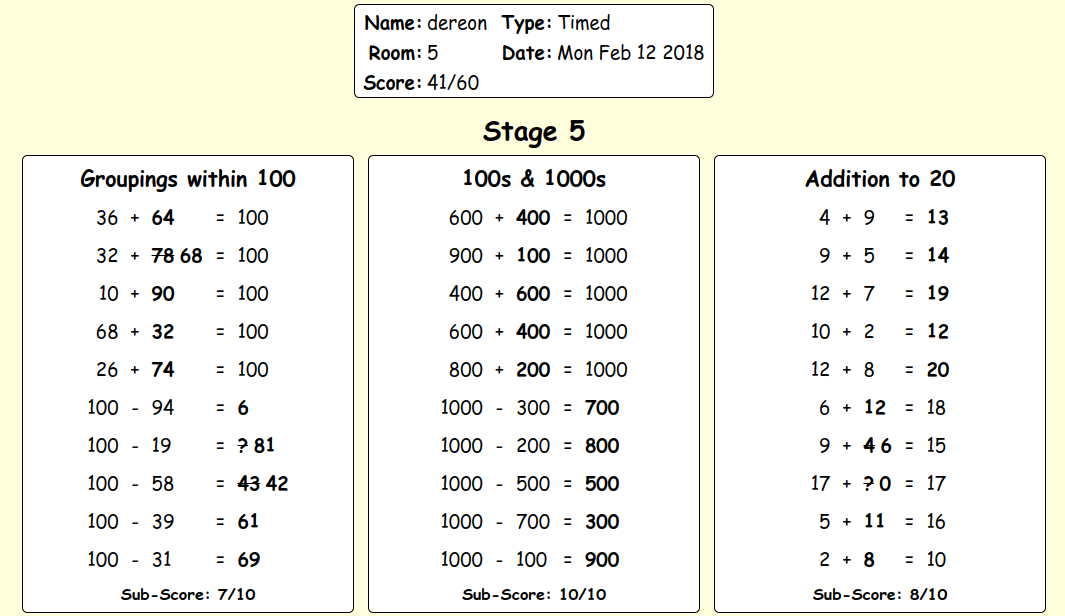Click bold 11 in the '5 + 11 = 16' row

click(x=874, y=522)
